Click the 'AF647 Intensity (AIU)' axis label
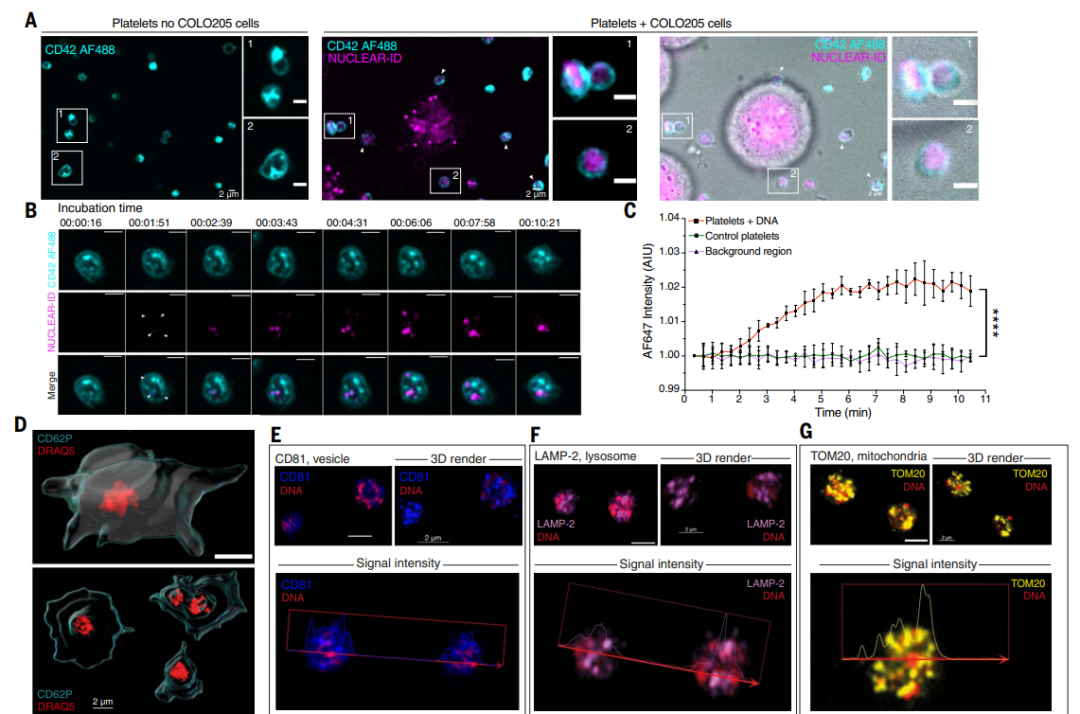1080x714 pixels. tap(647, 300)
